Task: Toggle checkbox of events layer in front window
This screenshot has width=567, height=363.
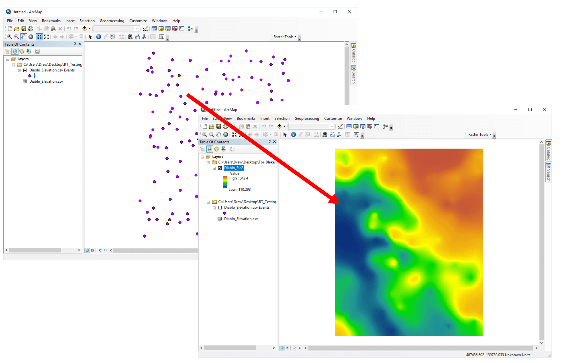Action: tap(219, 208)
